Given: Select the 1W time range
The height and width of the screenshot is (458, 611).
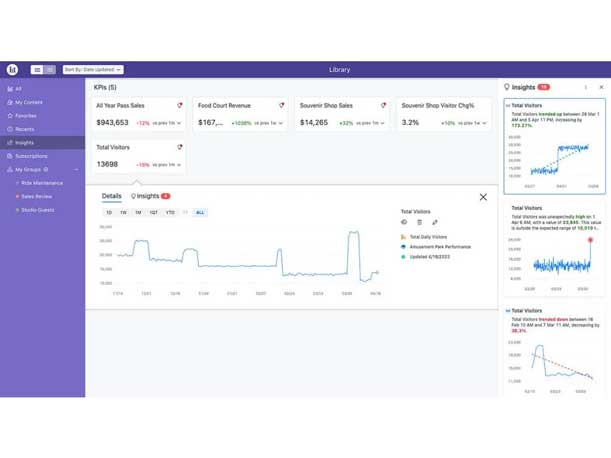Looking at the screenshot, I should pyautogui.click(x=124, y=213).
